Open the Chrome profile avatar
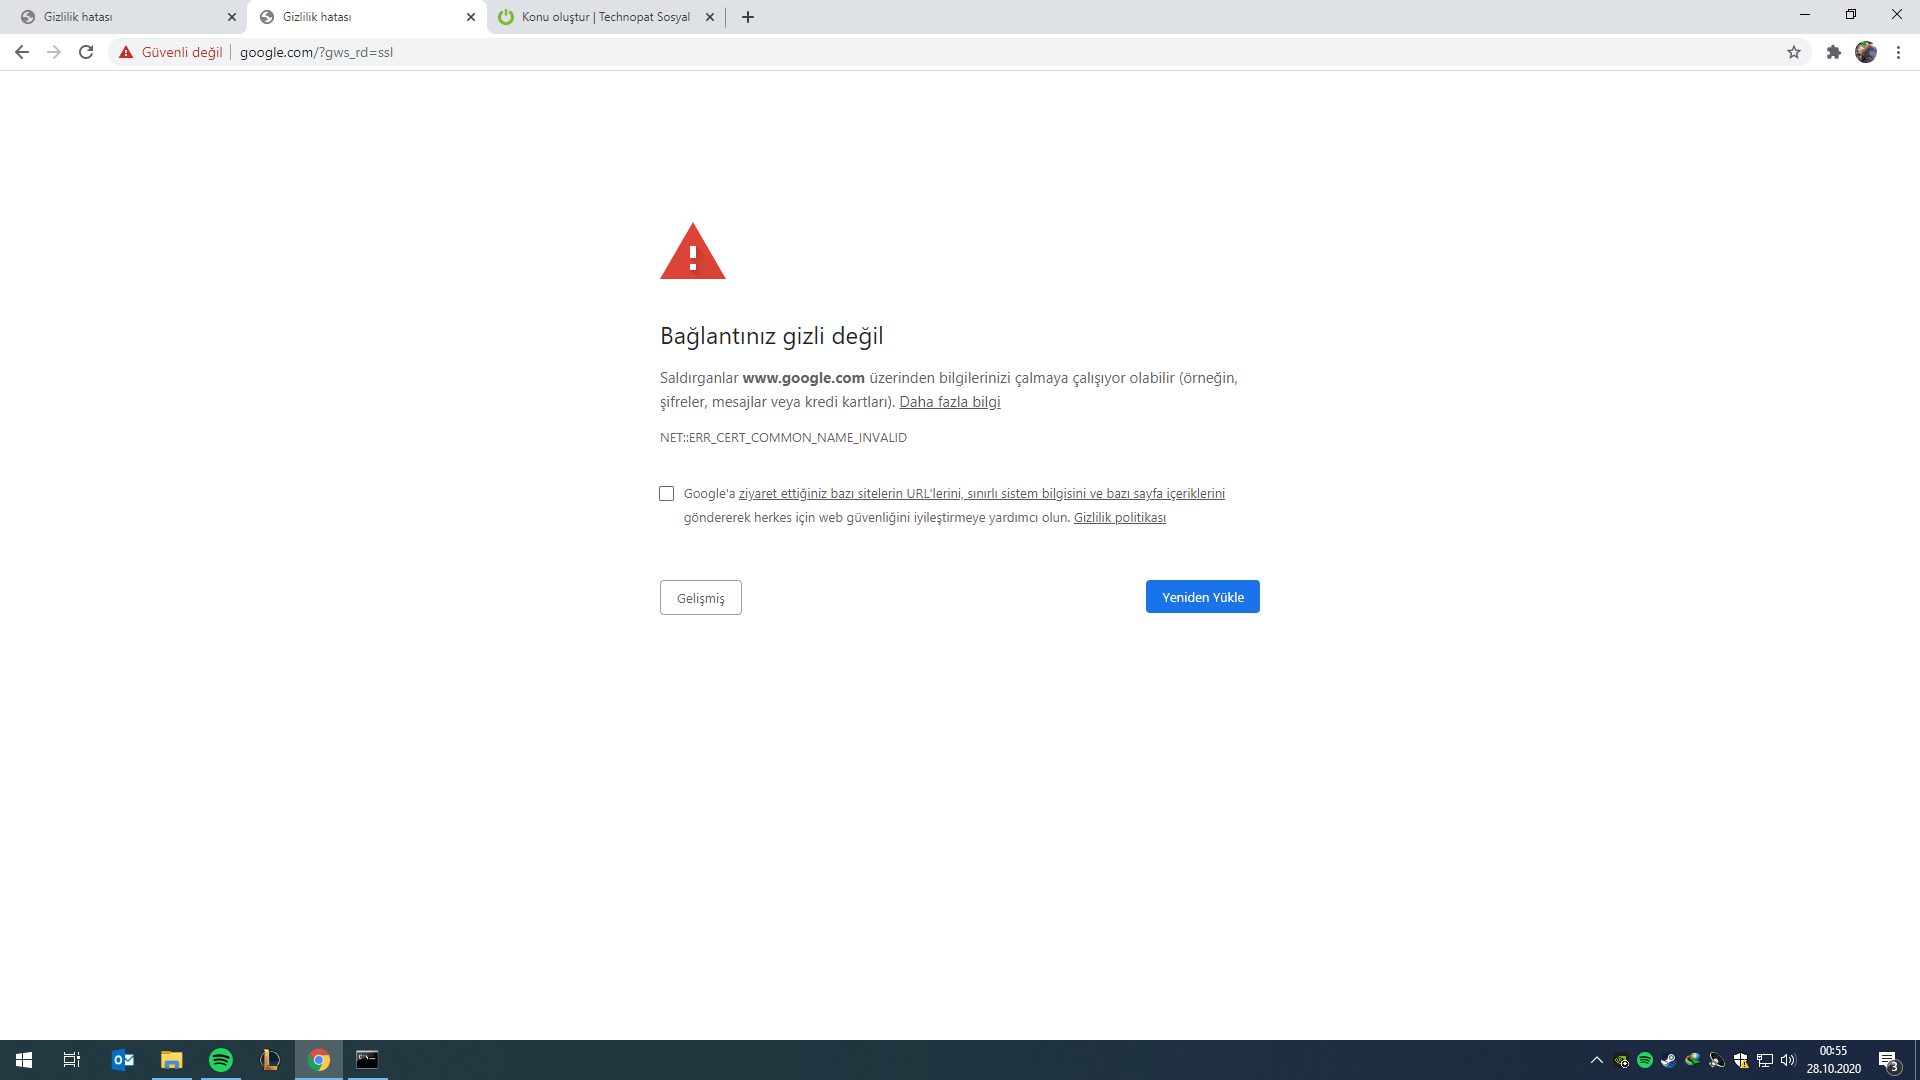The width and height of the screenshot is (1920, 1080). (1866, 52)
